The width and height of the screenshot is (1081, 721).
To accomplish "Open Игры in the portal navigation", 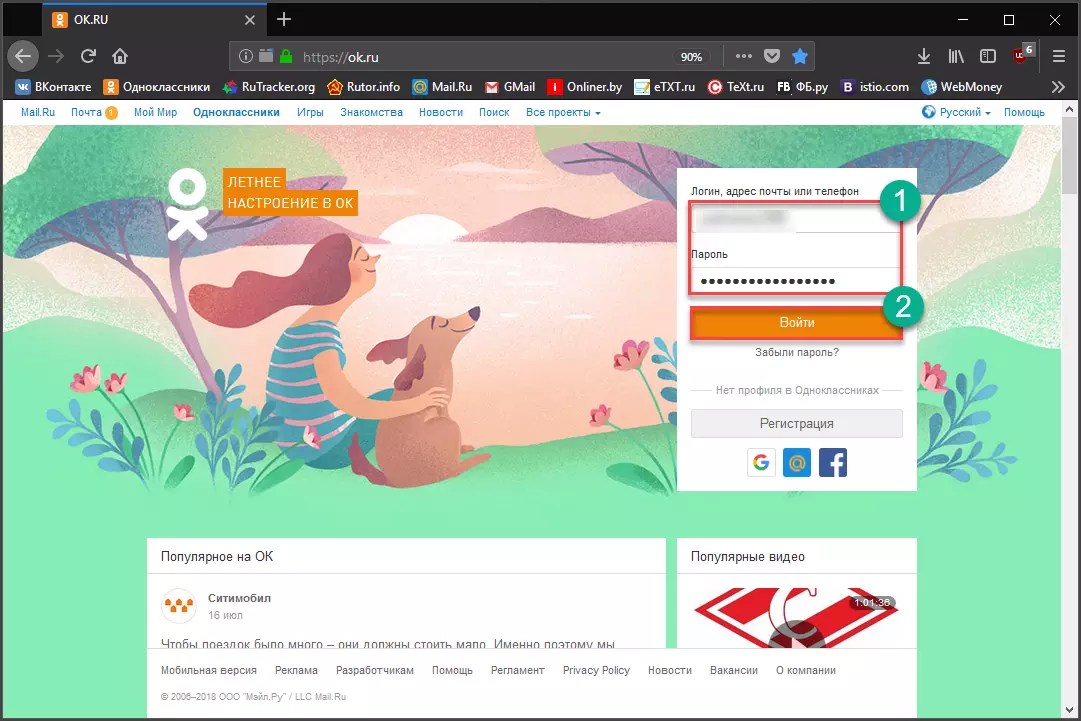I will (310, 112).
